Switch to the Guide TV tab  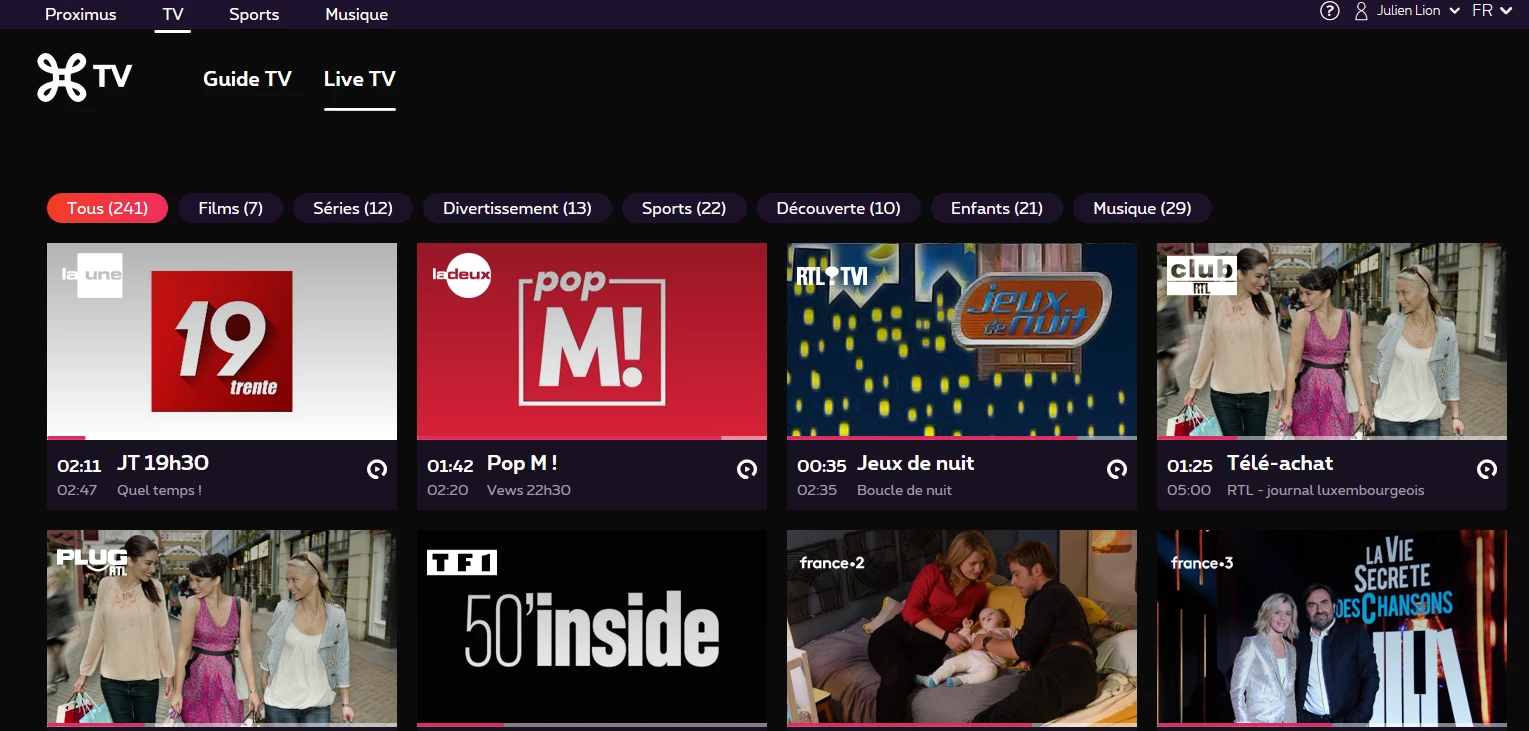(247, 79)
